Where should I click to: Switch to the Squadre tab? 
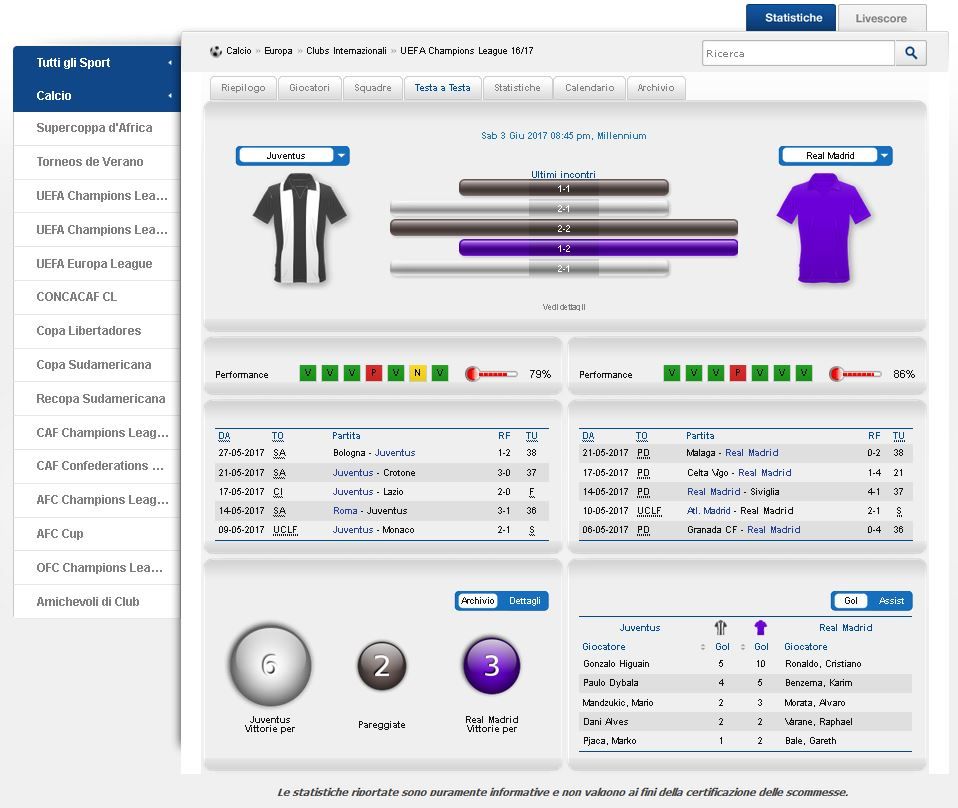tap(373, 87)
